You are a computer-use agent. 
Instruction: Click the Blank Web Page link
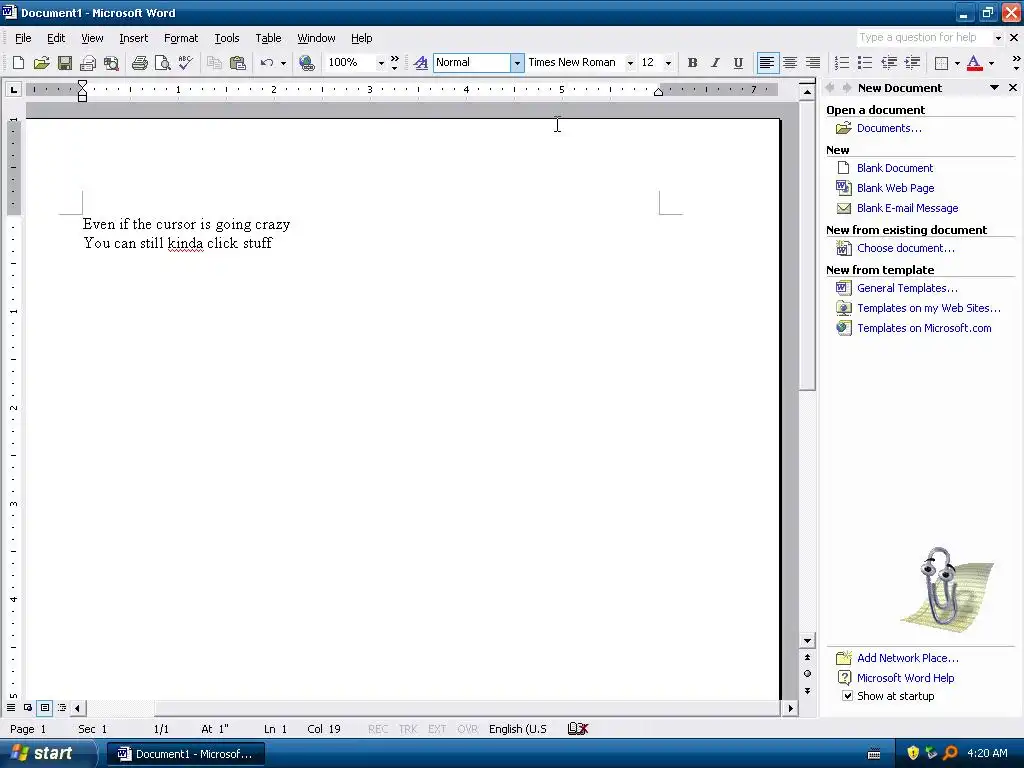point(895,188)
